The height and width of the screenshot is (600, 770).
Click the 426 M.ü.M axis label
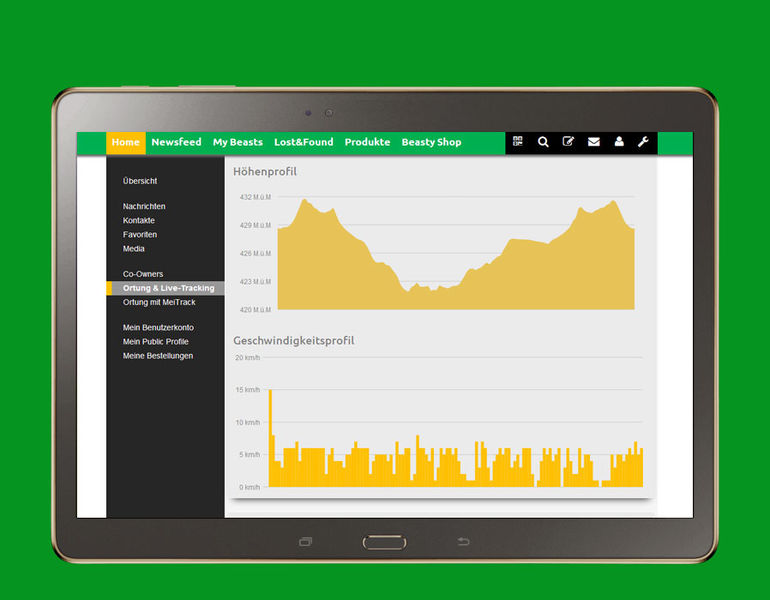255,253
